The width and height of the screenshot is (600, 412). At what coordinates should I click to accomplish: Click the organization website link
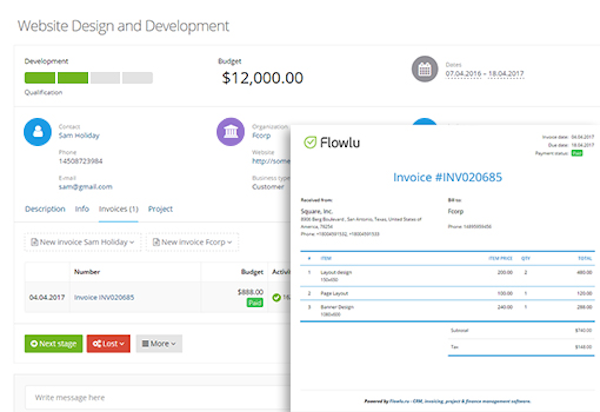271,161
